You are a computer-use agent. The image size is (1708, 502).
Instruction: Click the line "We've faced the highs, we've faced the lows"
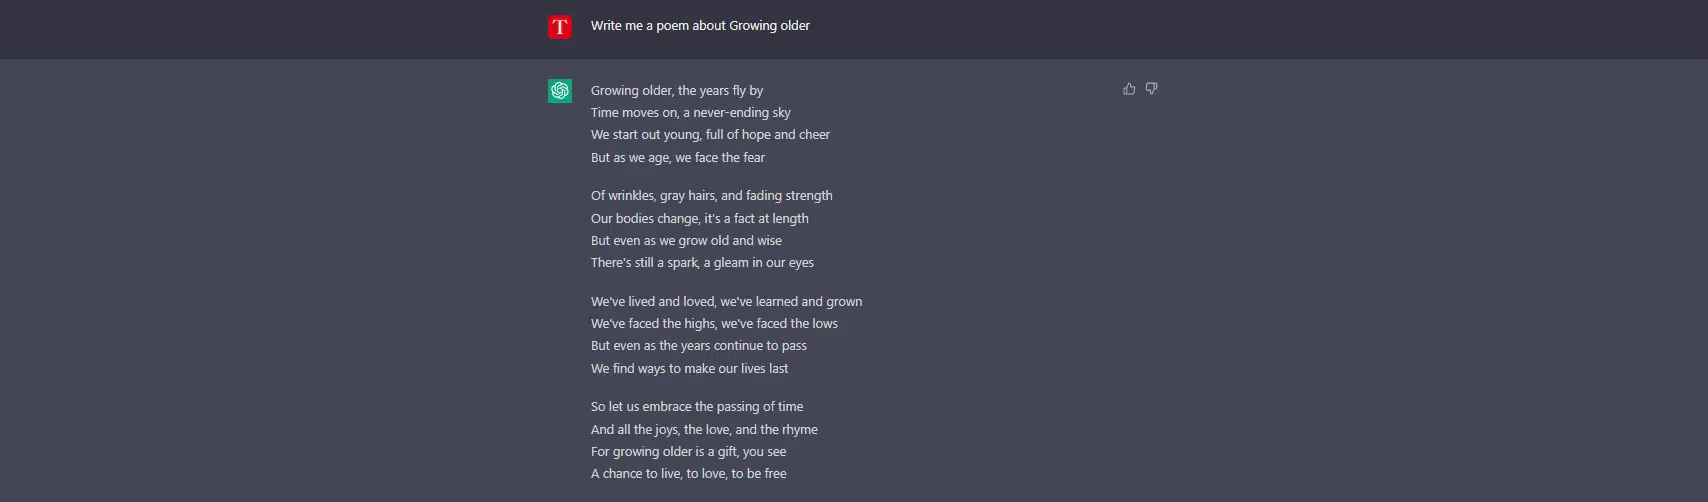tap(714, 324)
